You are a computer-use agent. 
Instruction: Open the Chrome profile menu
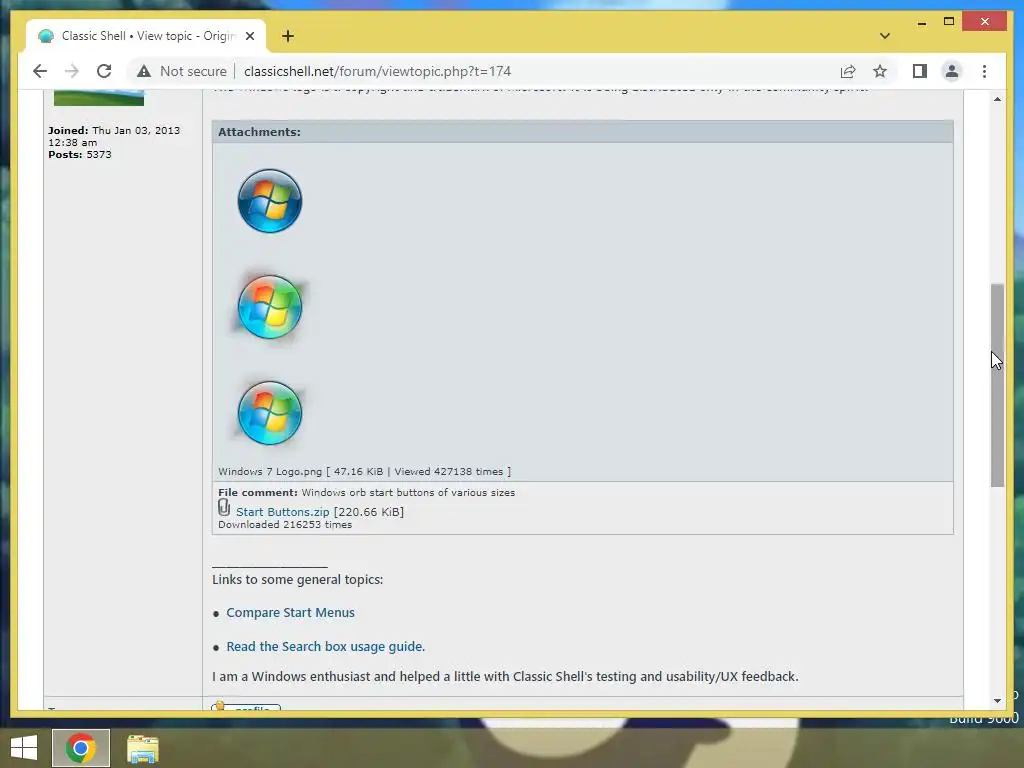(x=952, y=71)
